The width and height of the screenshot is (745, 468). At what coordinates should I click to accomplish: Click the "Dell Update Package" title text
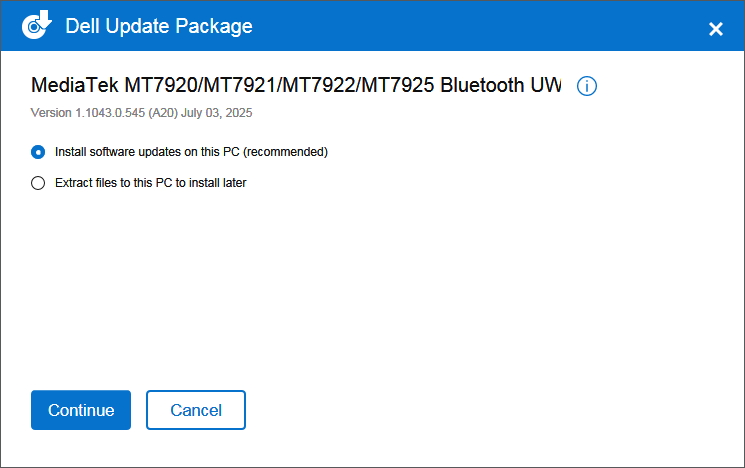click(x=159, y=26)
